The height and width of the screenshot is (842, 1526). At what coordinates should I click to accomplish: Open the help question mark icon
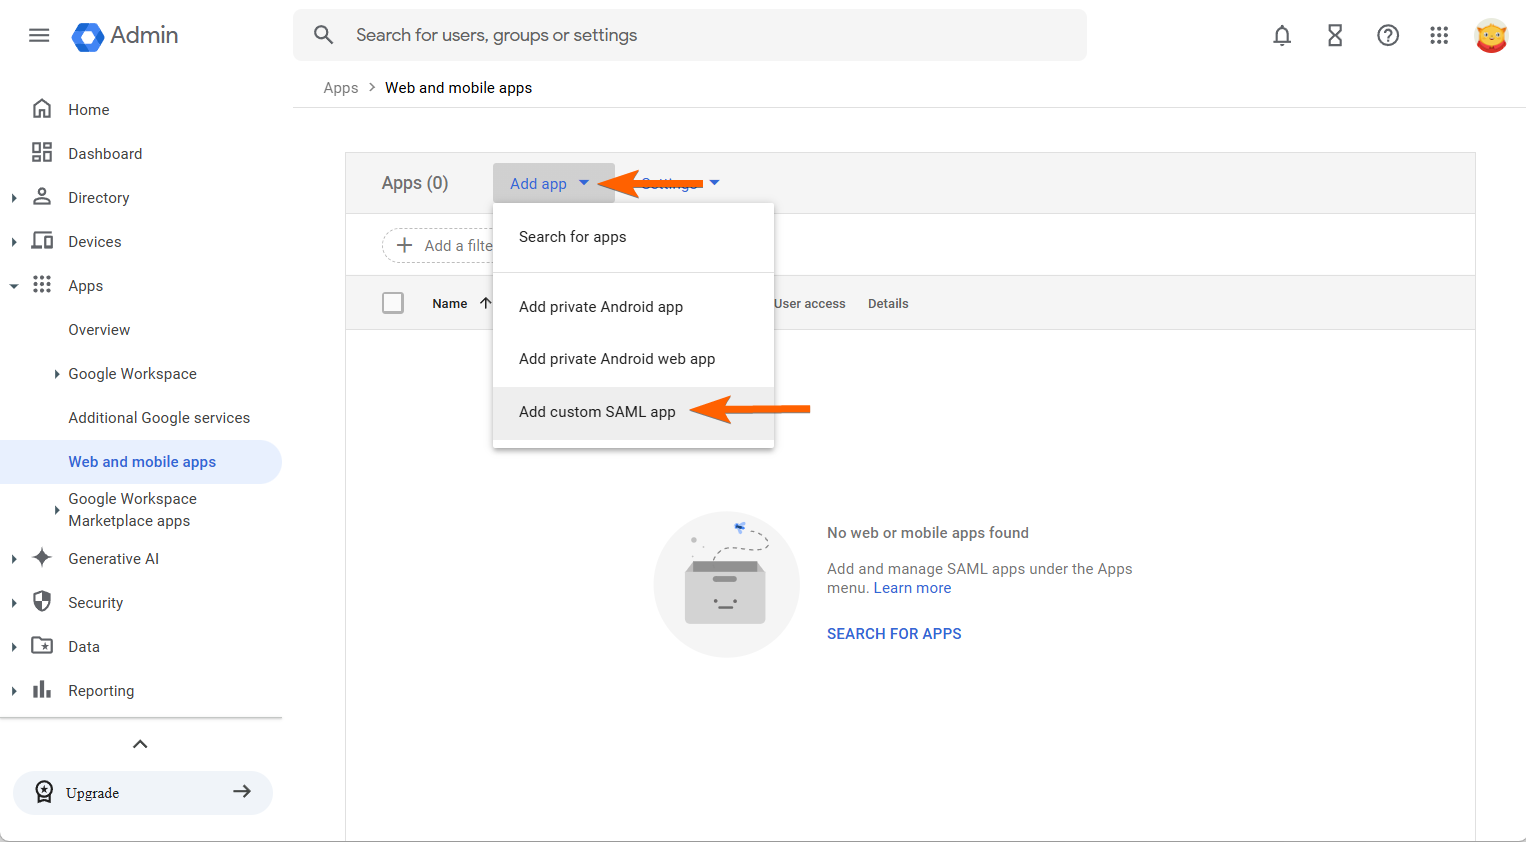click(1388, 36)
